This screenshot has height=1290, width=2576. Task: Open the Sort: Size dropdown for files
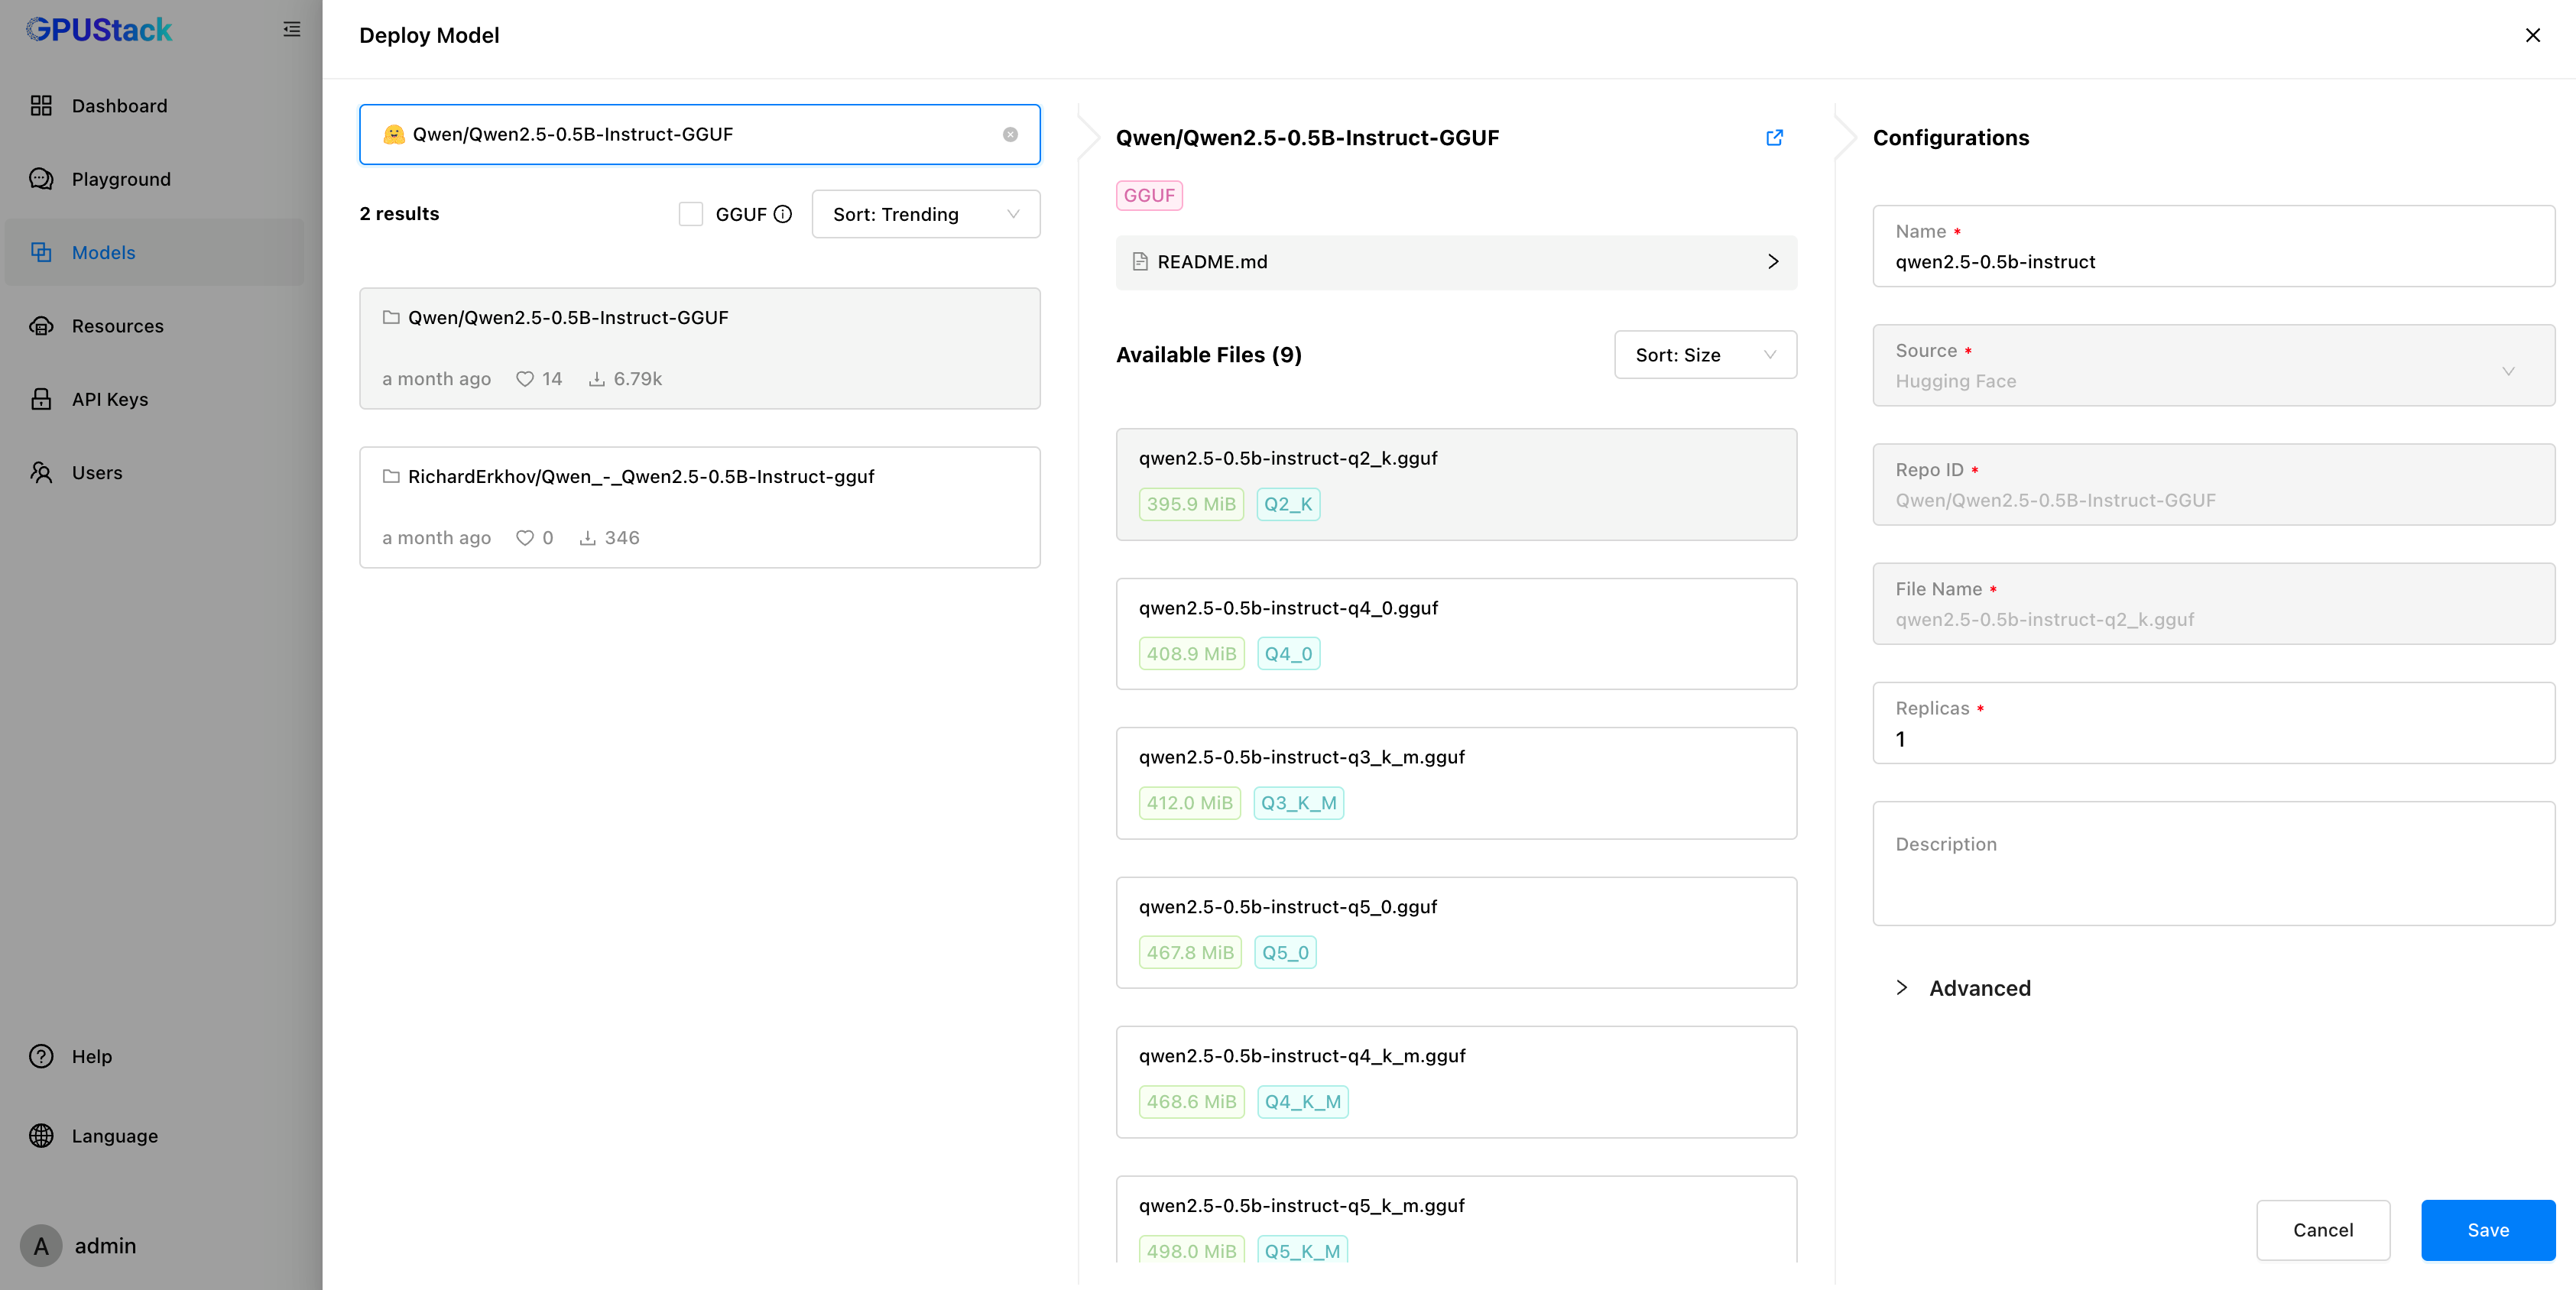(1705, 354)
